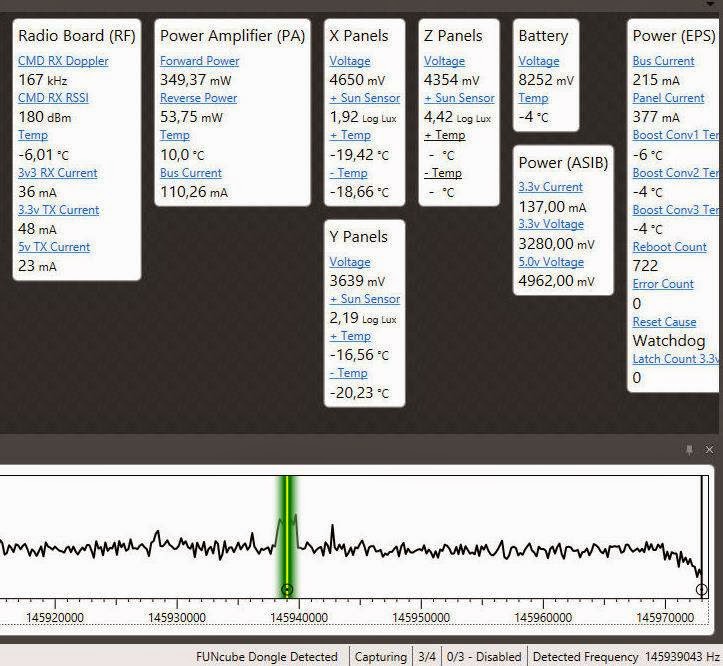723x666 pixels.
Task: Open the Battery Voltage link
Action: pyautogui.click(x=539, y=61)
